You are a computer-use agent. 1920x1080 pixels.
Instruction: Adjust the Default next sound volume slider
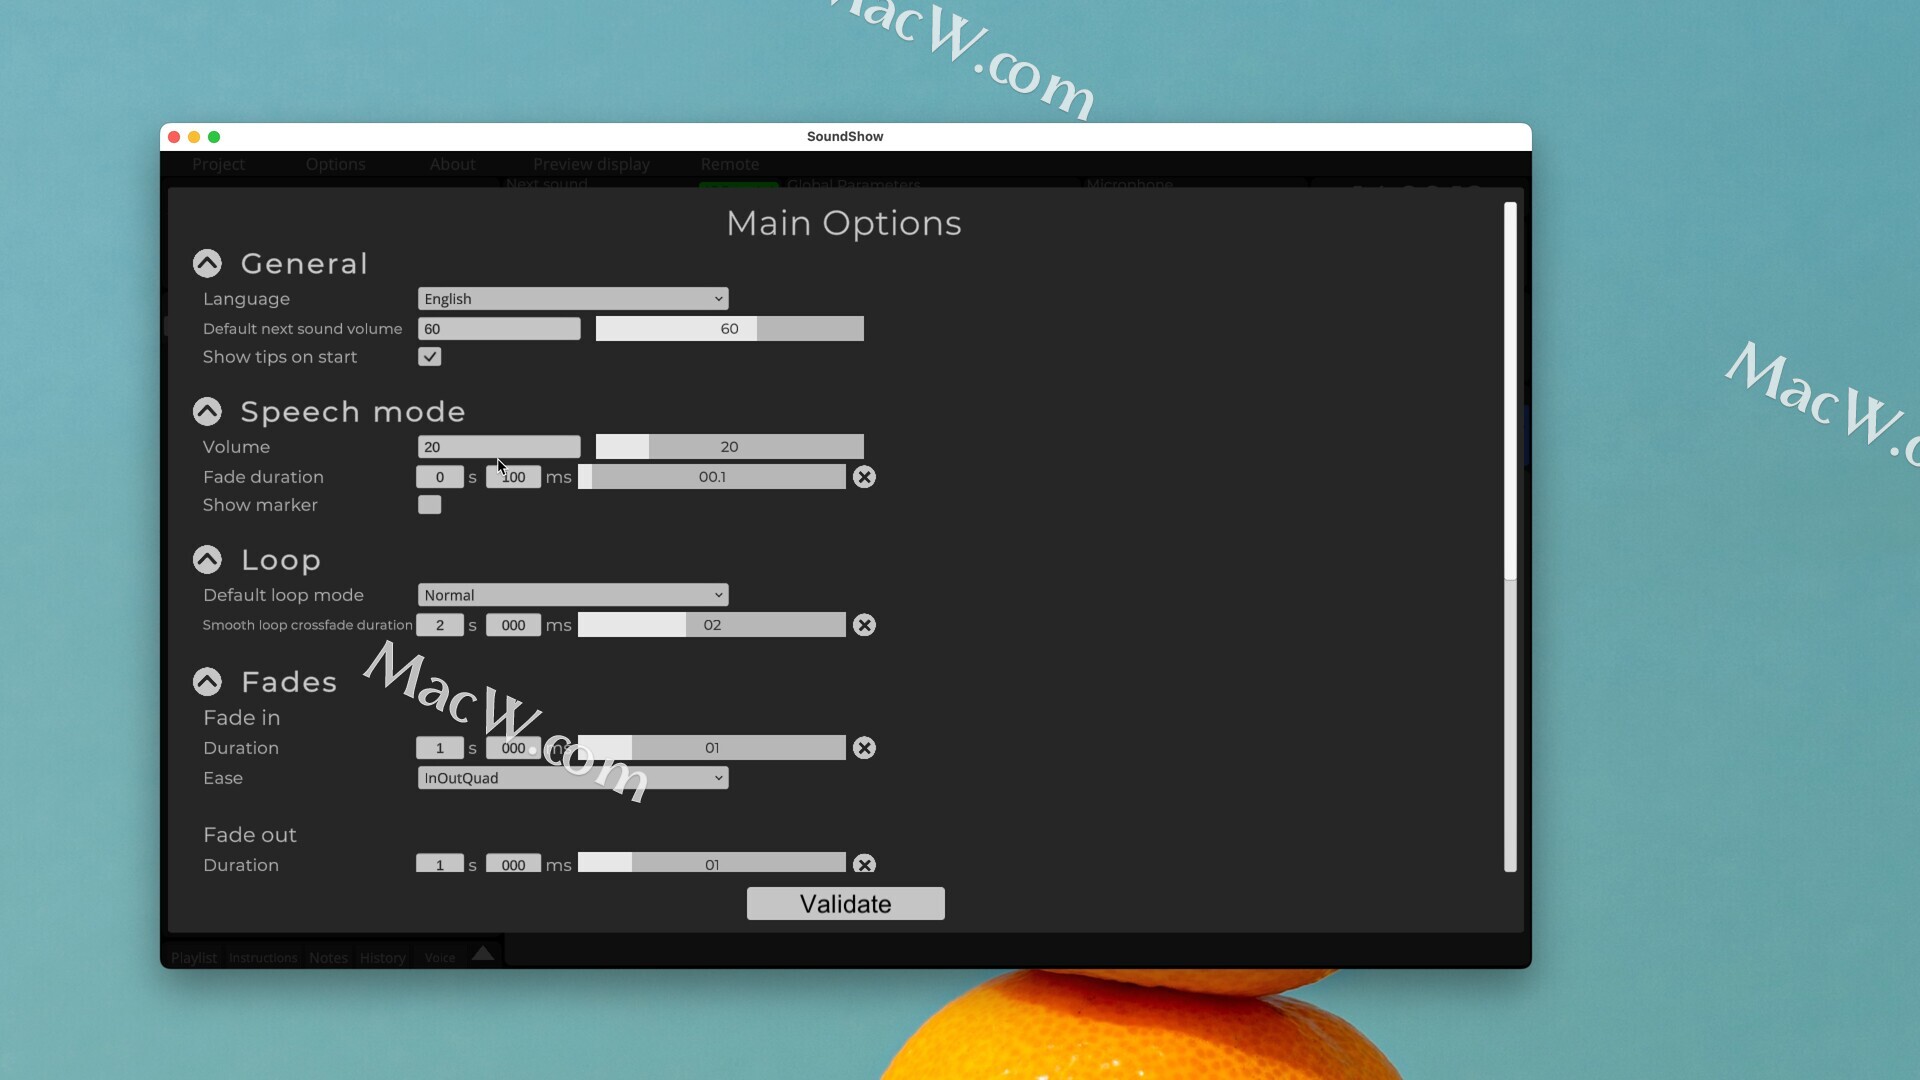click(730, 328)
